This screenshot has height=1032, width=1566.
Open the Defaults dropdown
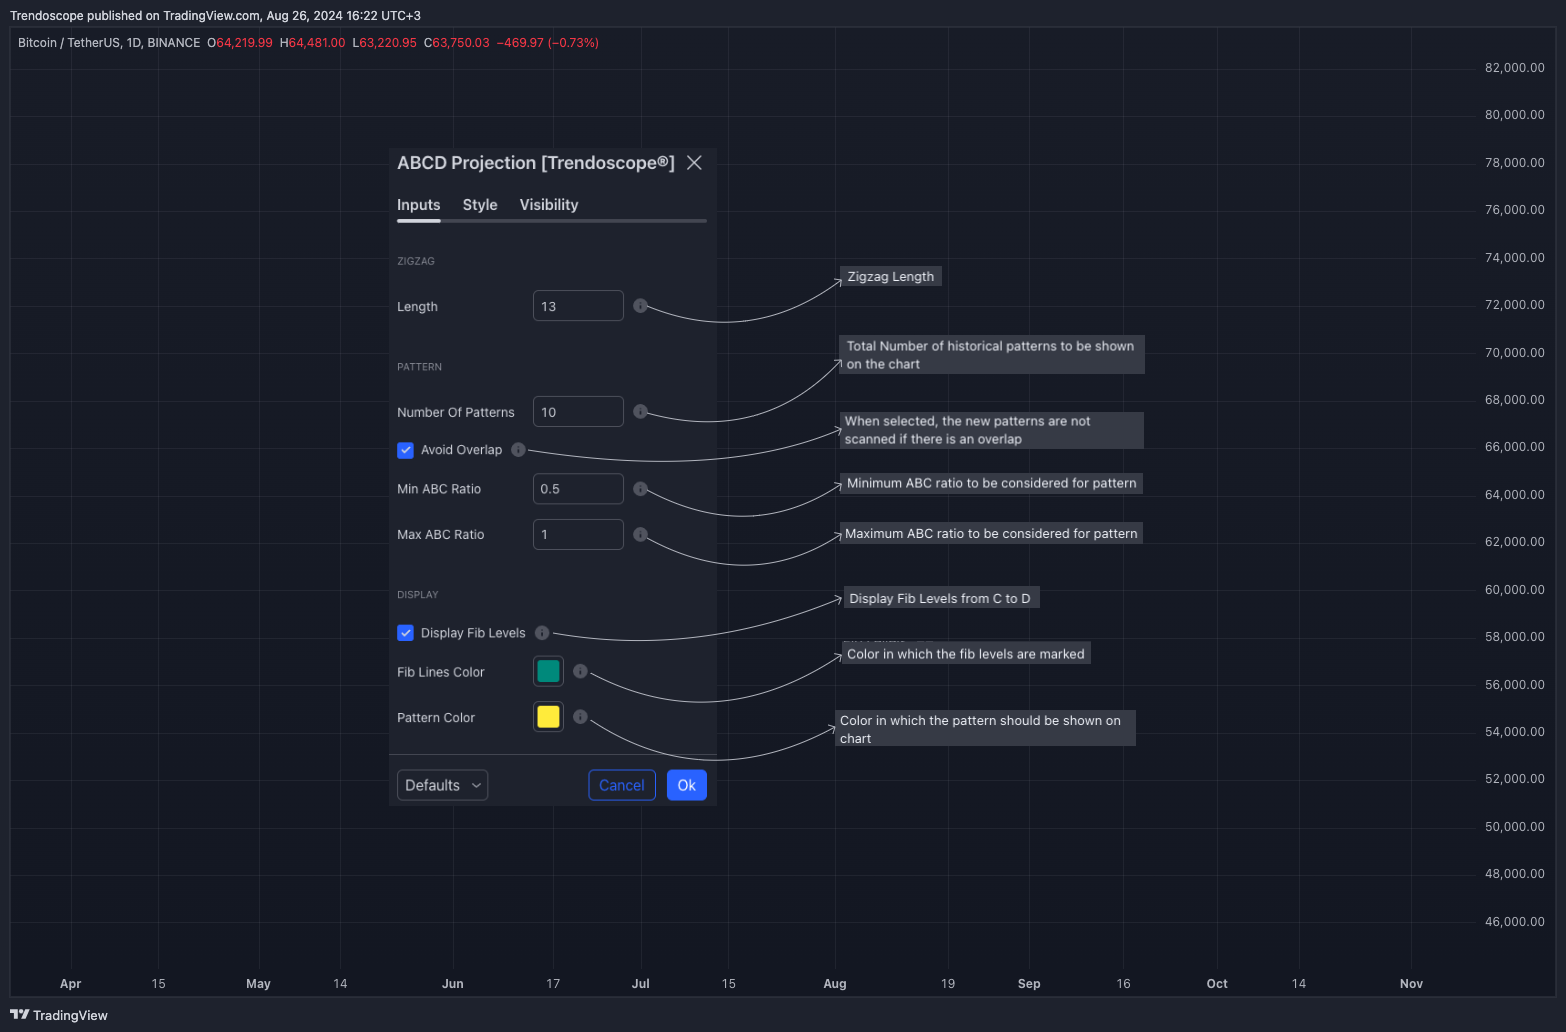(x=442, y=785)
